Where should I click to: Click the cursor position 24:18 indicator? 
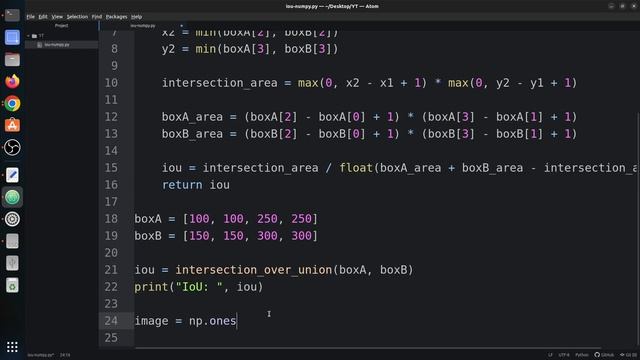[x=65, y=355]
